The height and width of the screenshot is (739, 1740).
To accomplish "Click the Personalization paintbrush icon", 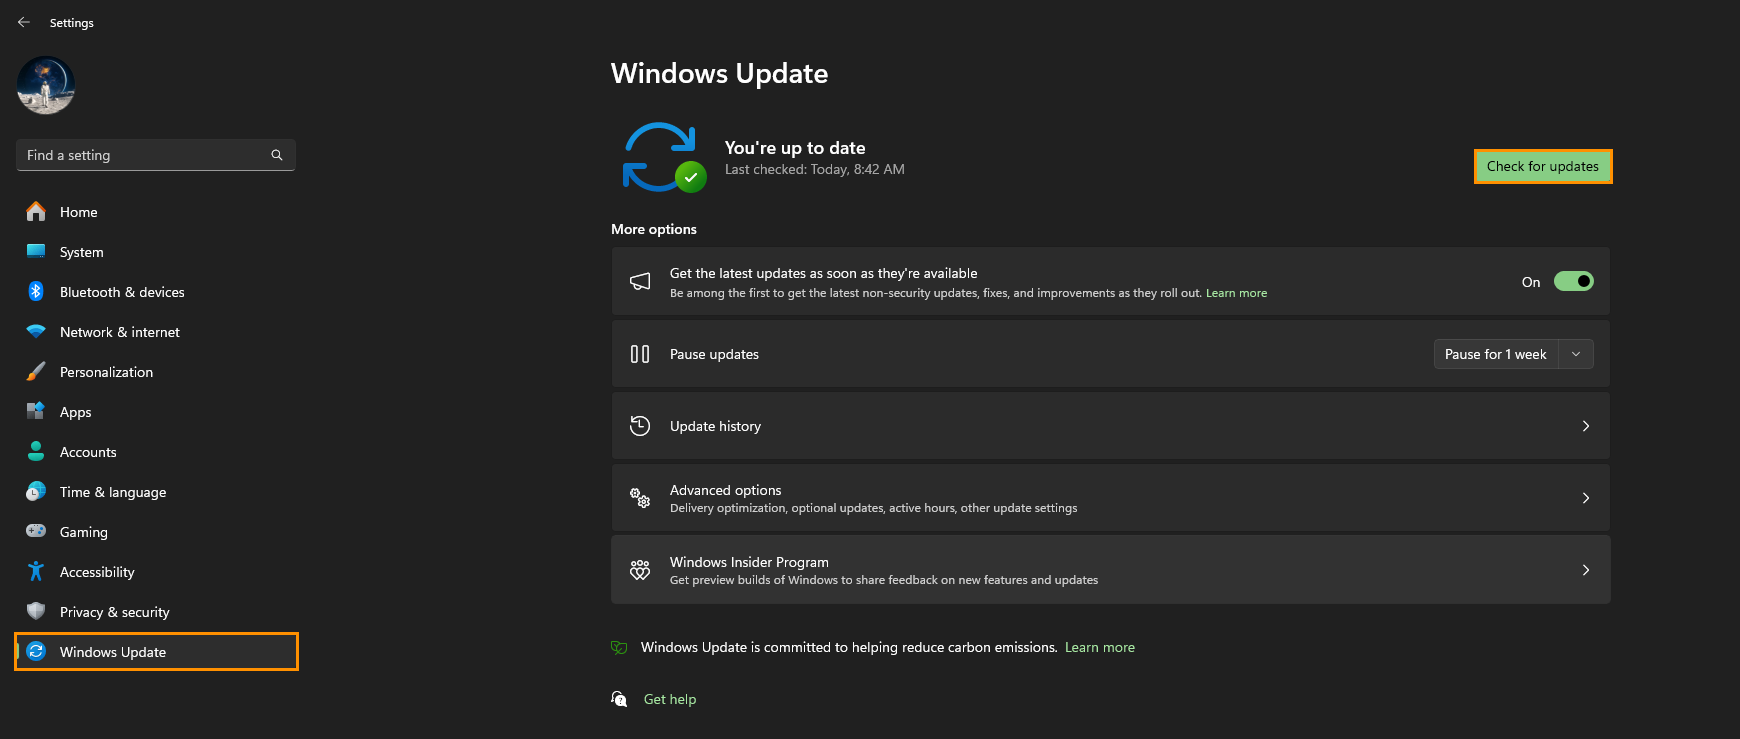I will pos(36,371).
